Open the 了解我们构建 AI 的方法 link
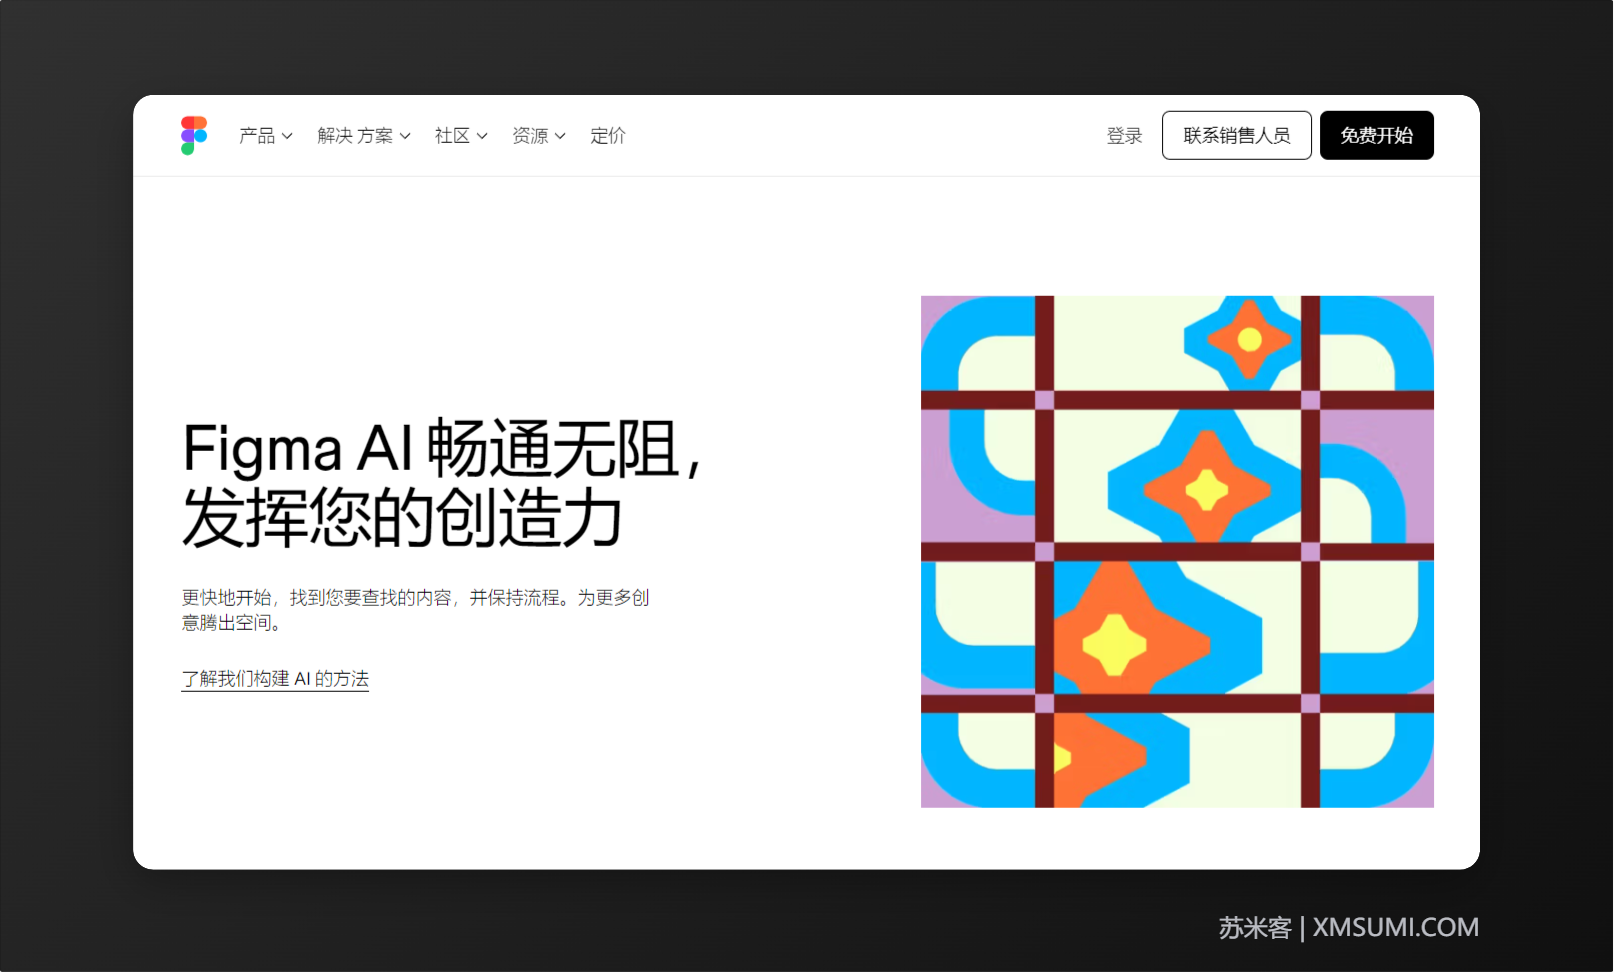The height and width of the screenshot is (972, 1614). [275, 679]
